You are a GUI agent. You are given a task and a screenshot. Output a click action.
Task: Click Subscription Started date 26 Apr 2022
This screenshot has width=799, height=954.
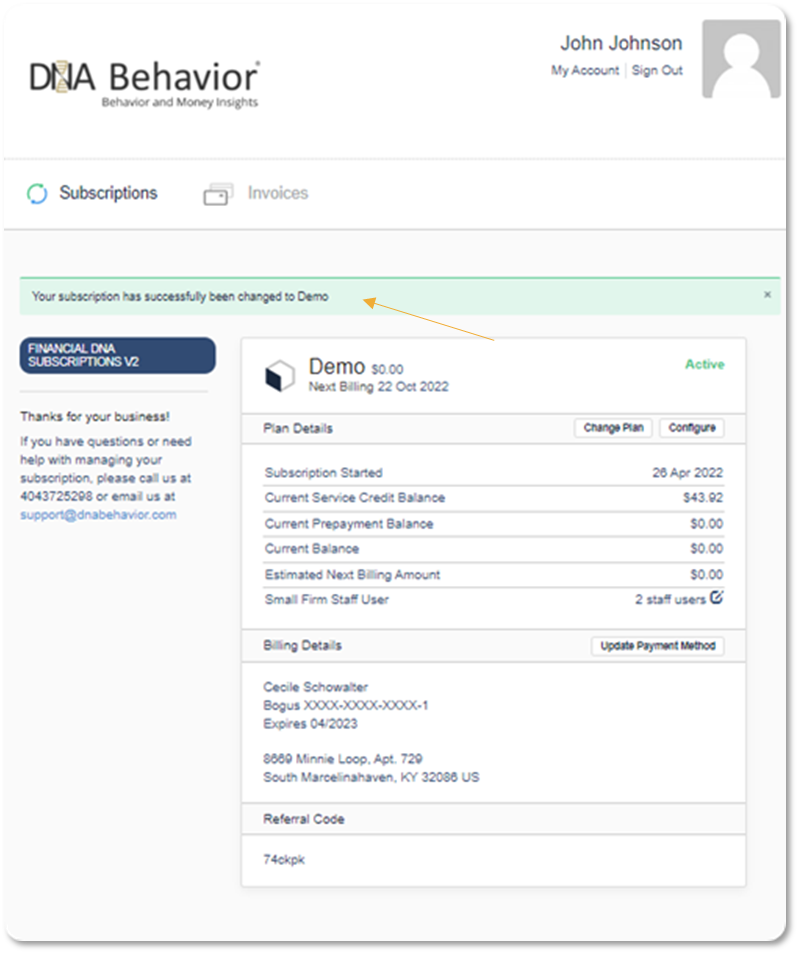tap(688, 473)
